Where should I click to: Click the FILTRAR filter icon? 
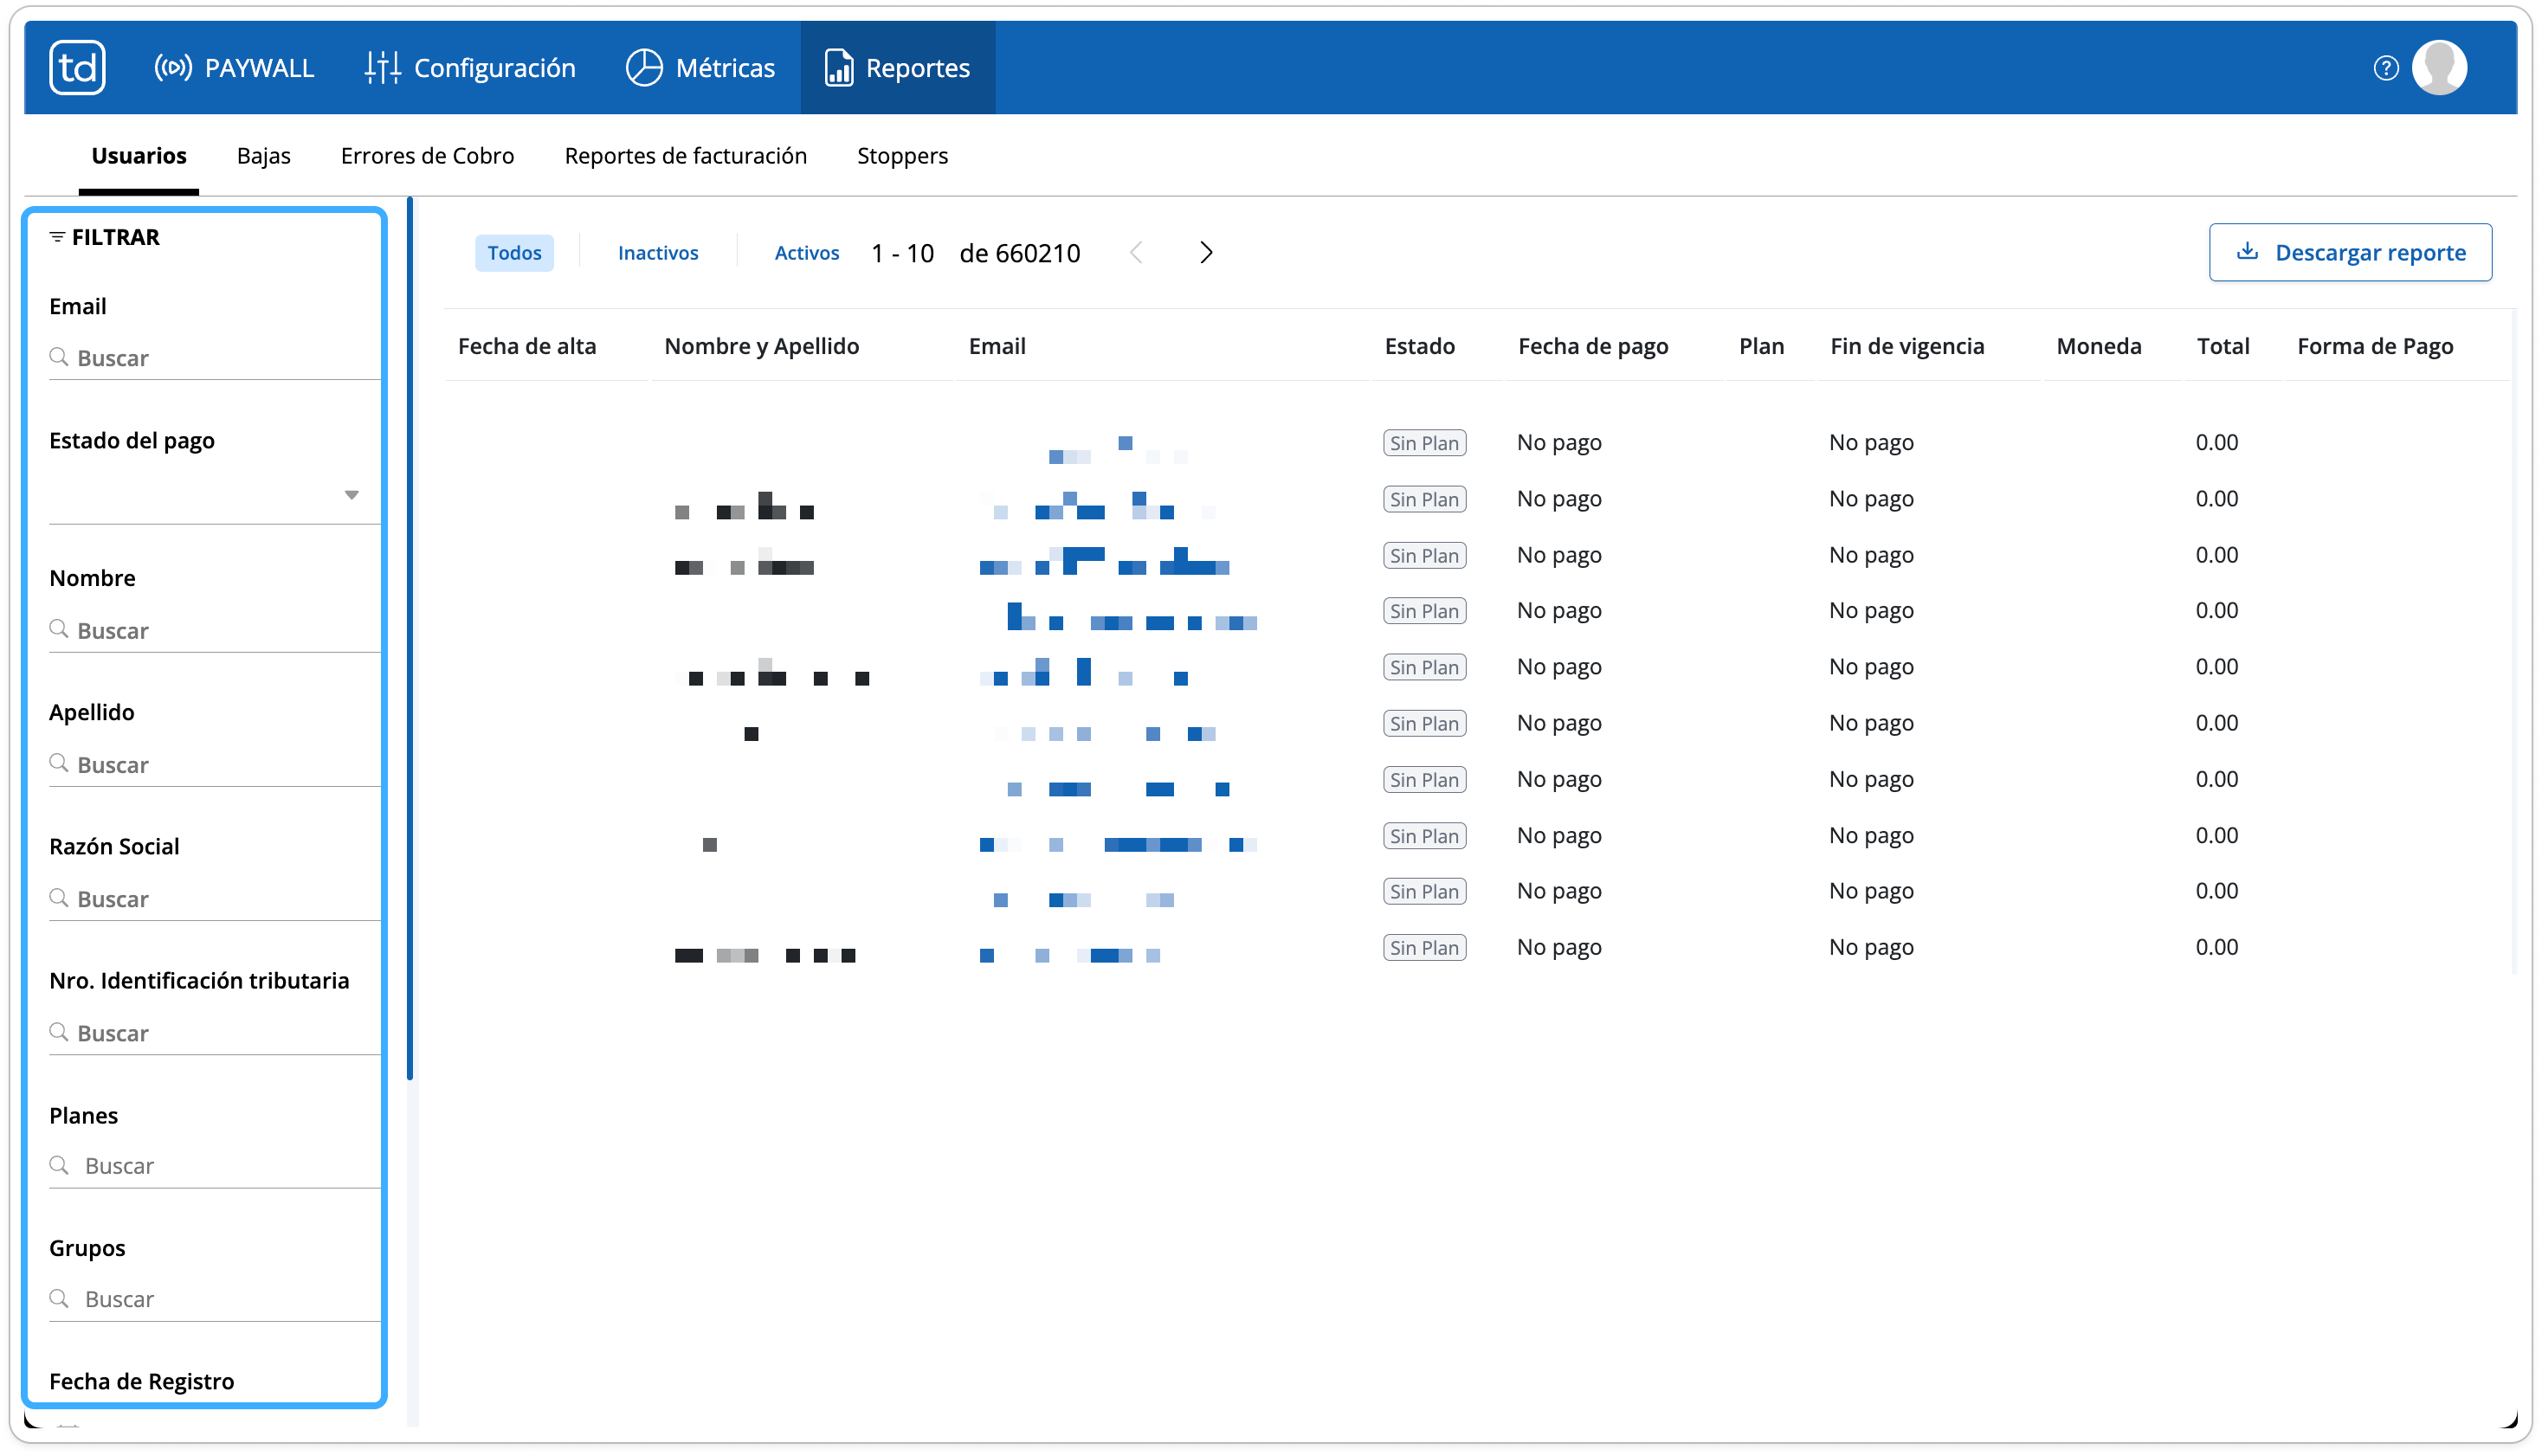click(x=57, y=237)
